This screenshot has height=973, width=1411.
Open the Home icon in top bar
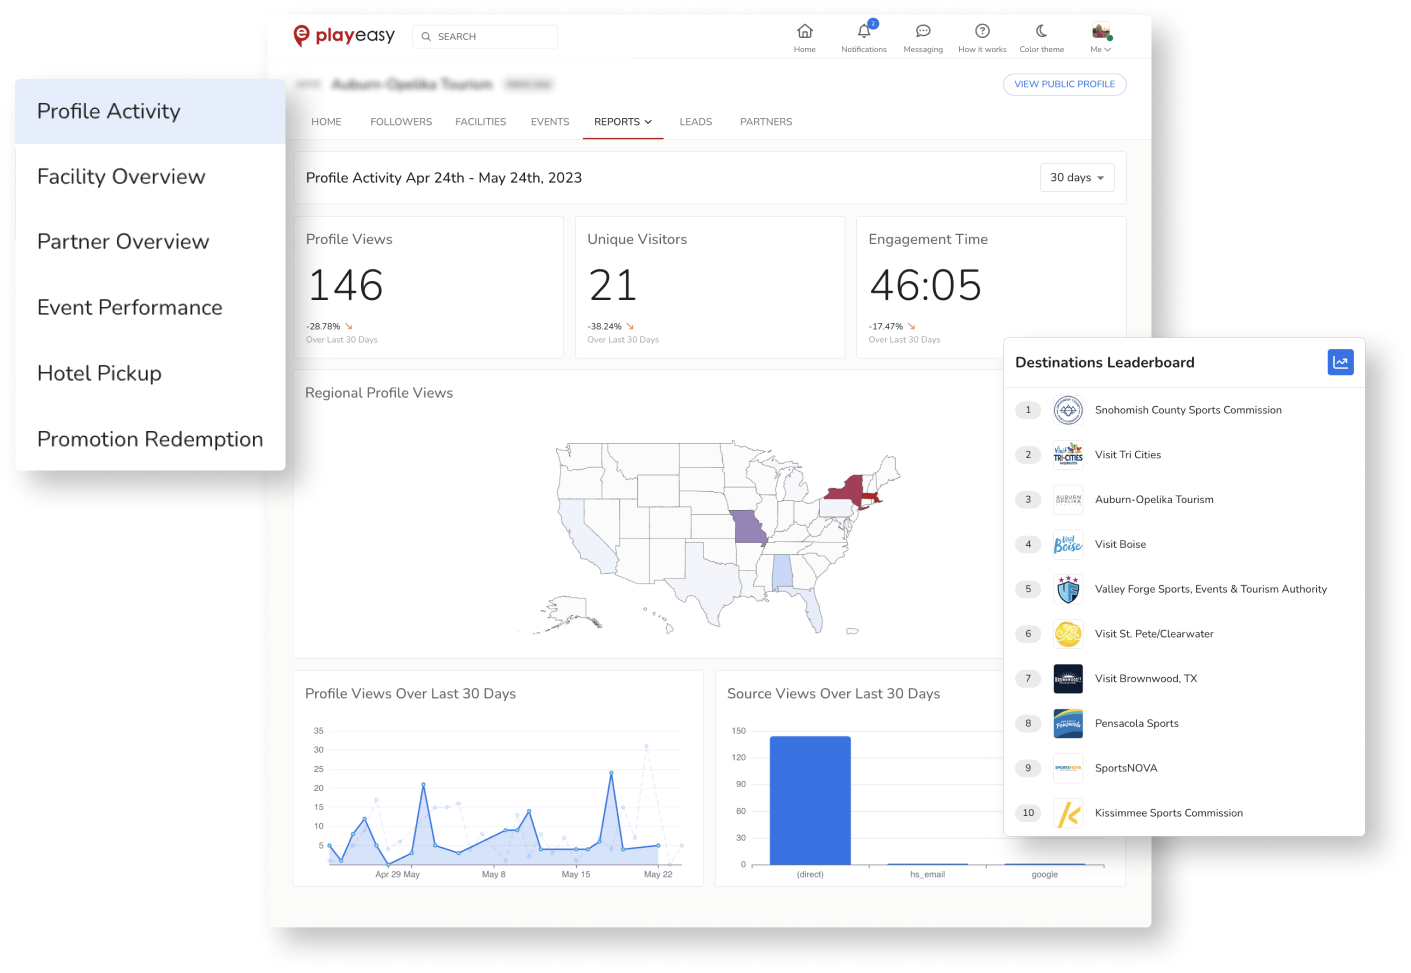805,31
